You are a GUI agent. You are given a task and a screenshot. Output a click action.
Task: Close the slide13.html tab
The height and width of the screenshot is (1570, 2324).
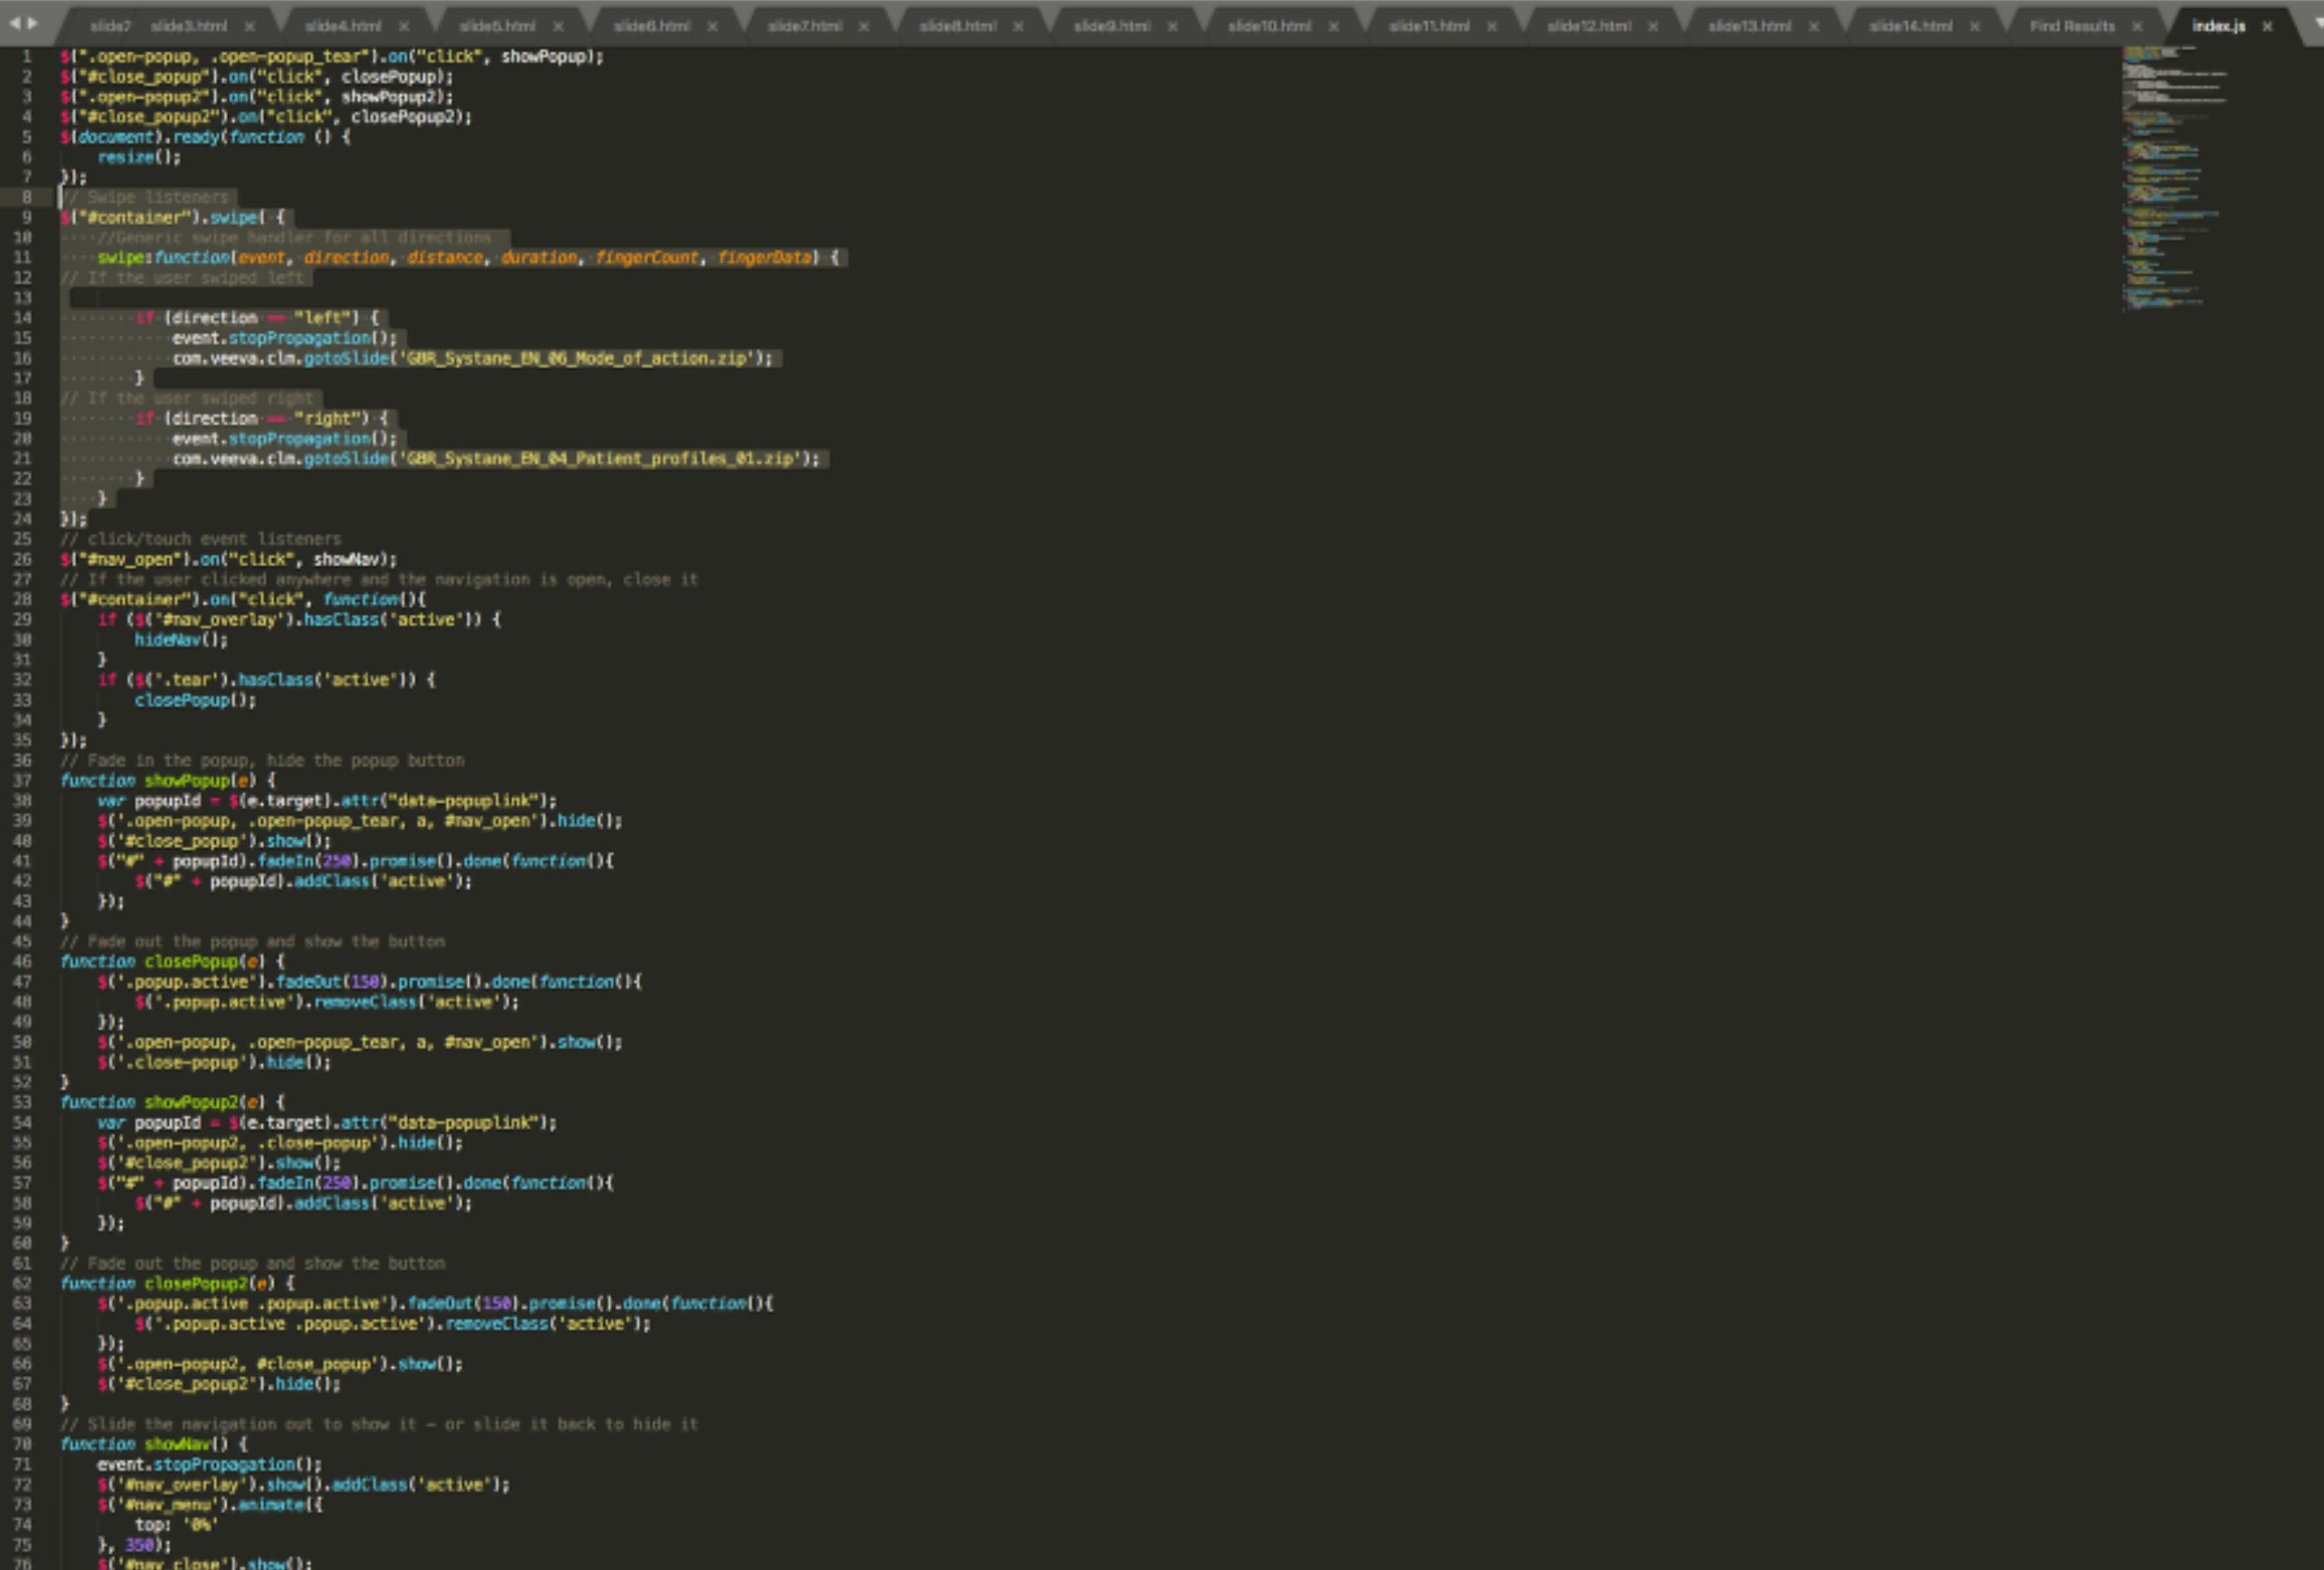click(1813, 26)
